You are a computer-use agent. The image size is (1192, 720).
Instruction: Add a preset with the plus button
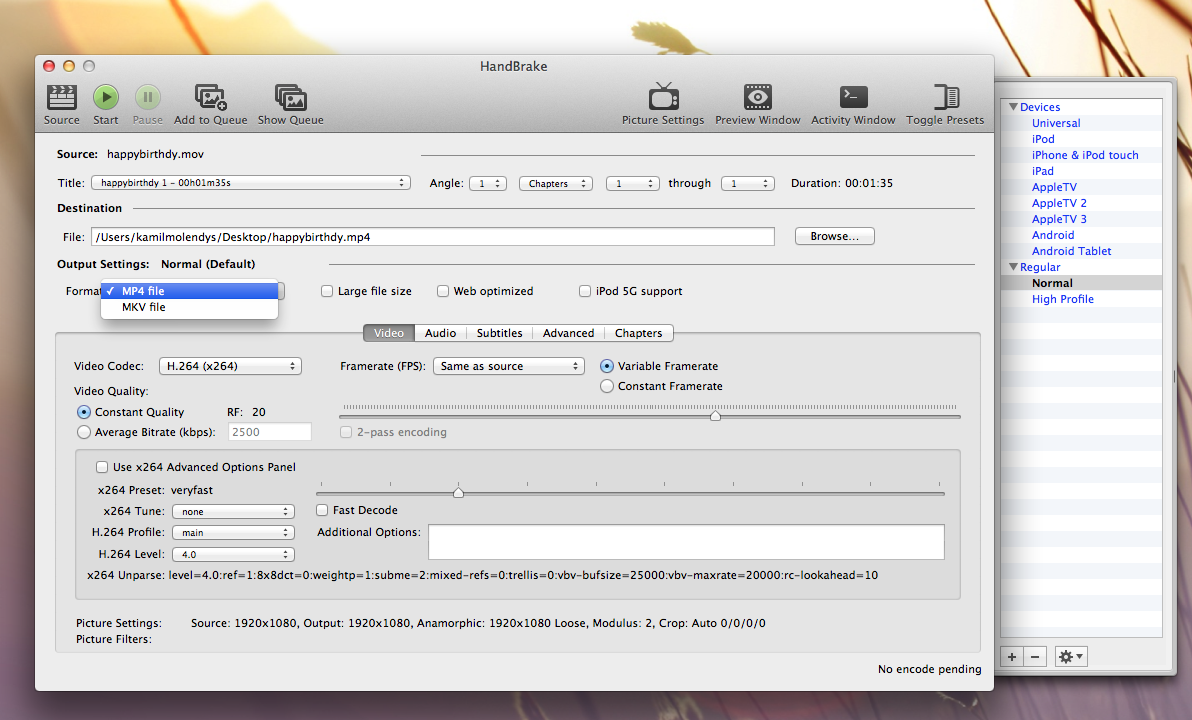point(1012,657)
